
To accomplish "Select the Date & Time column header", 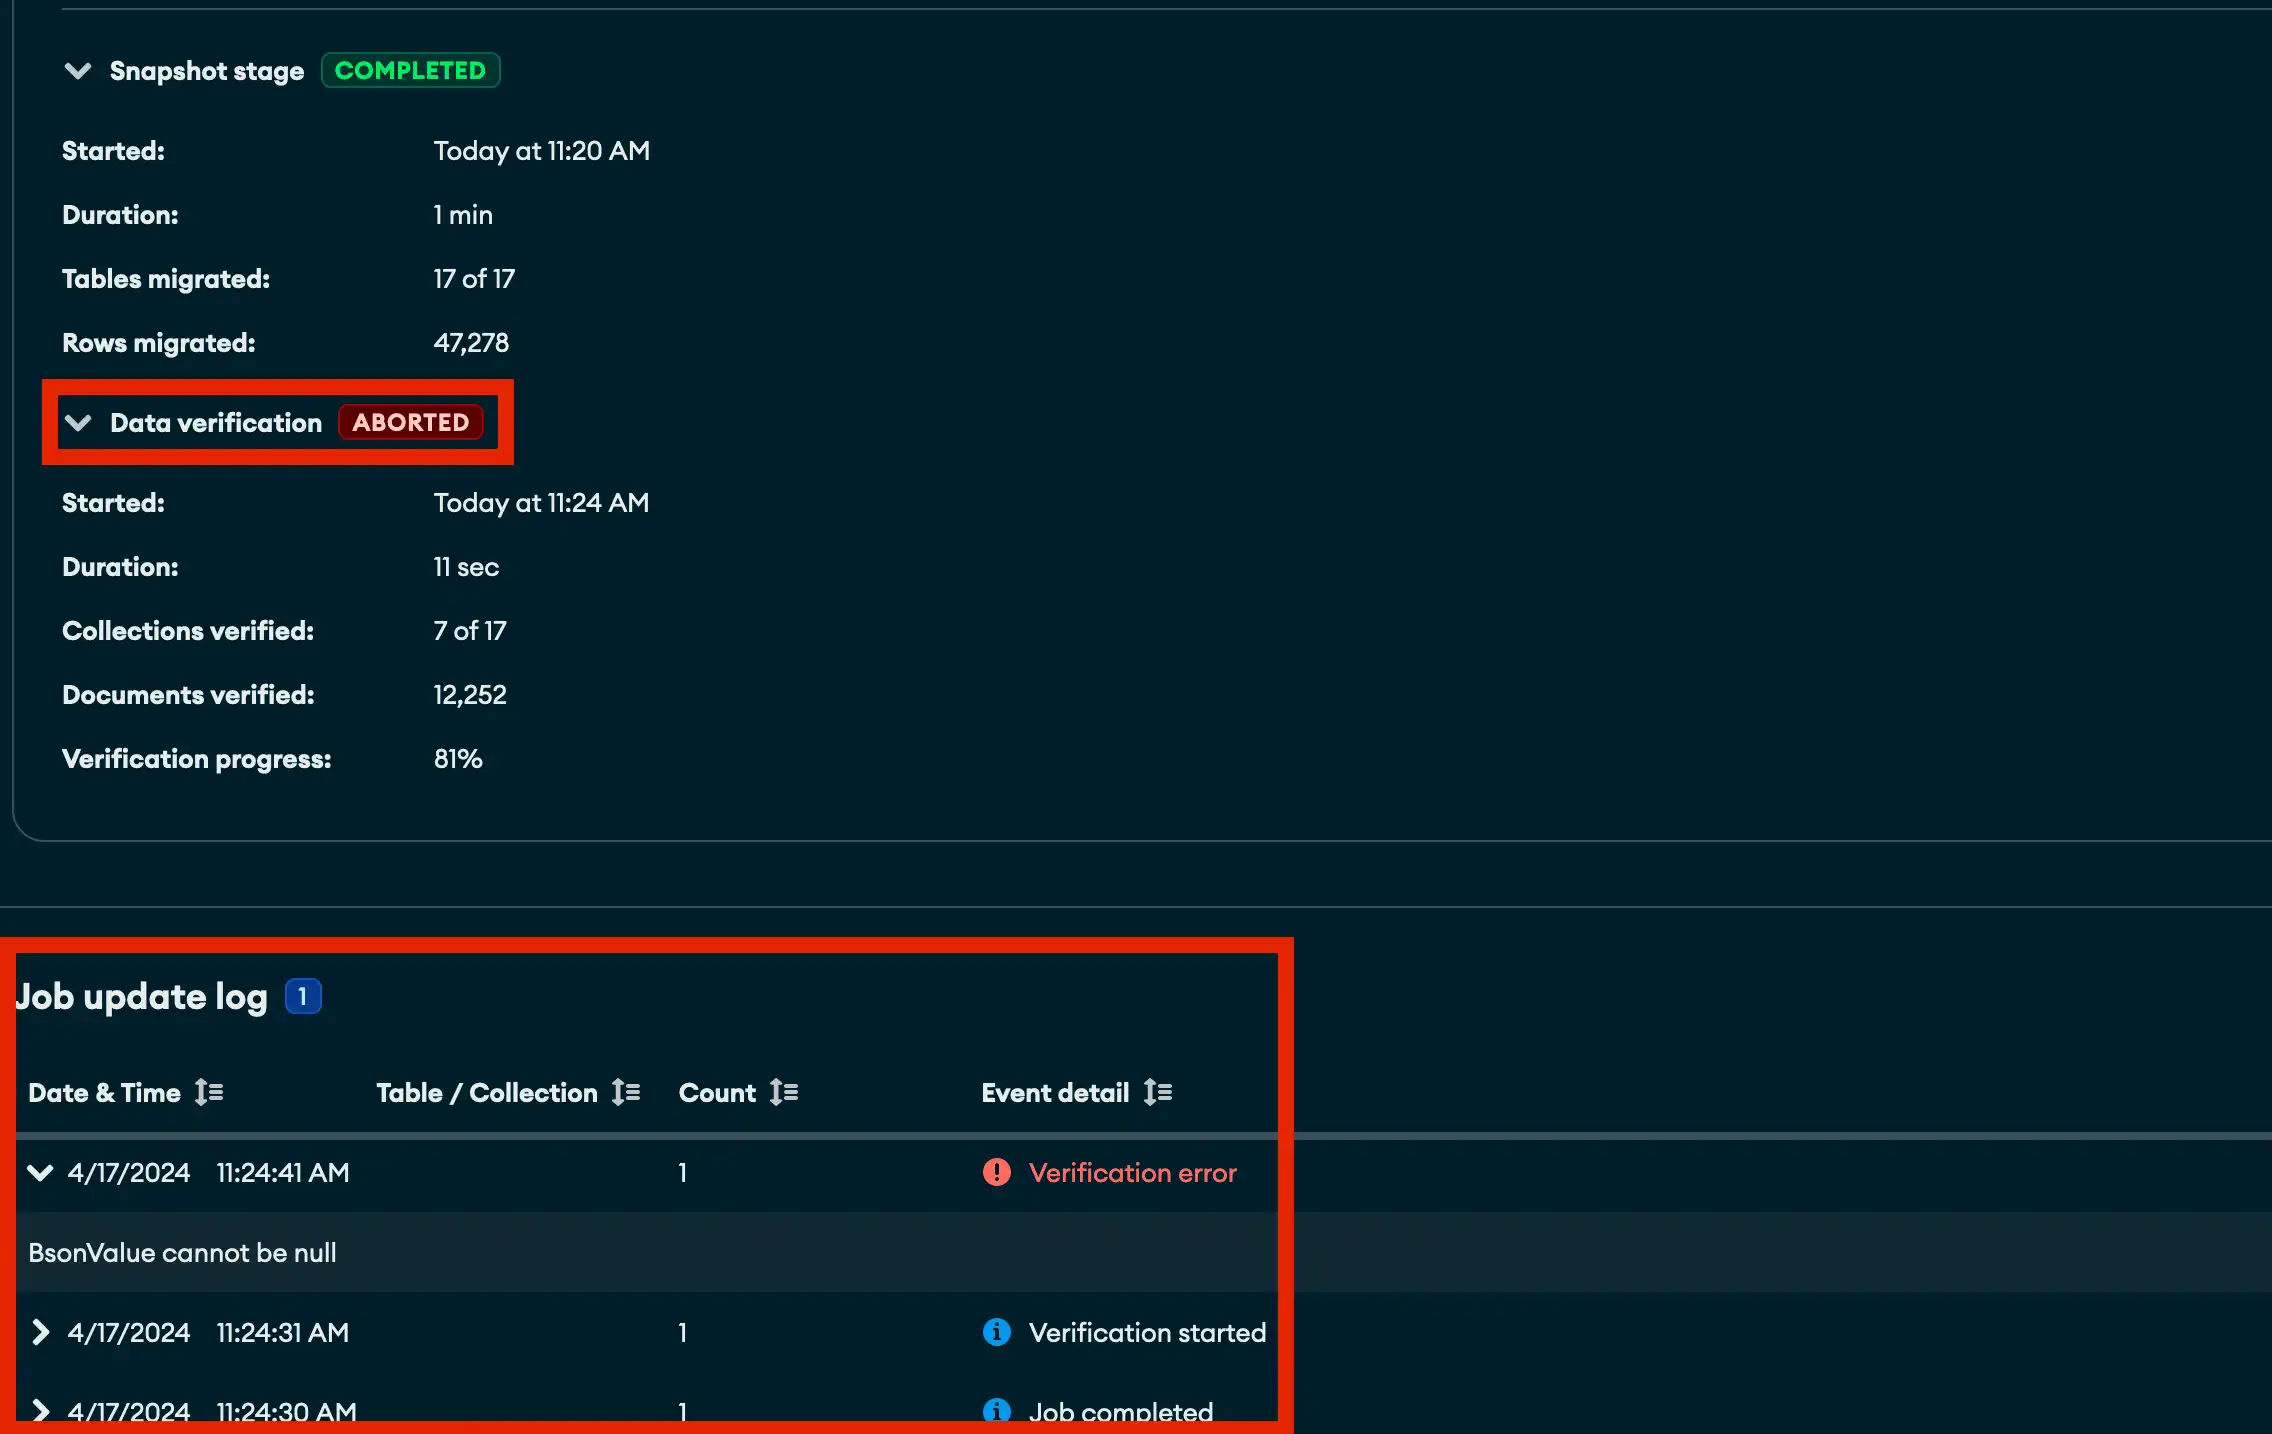I will (x=104, y=1092).
